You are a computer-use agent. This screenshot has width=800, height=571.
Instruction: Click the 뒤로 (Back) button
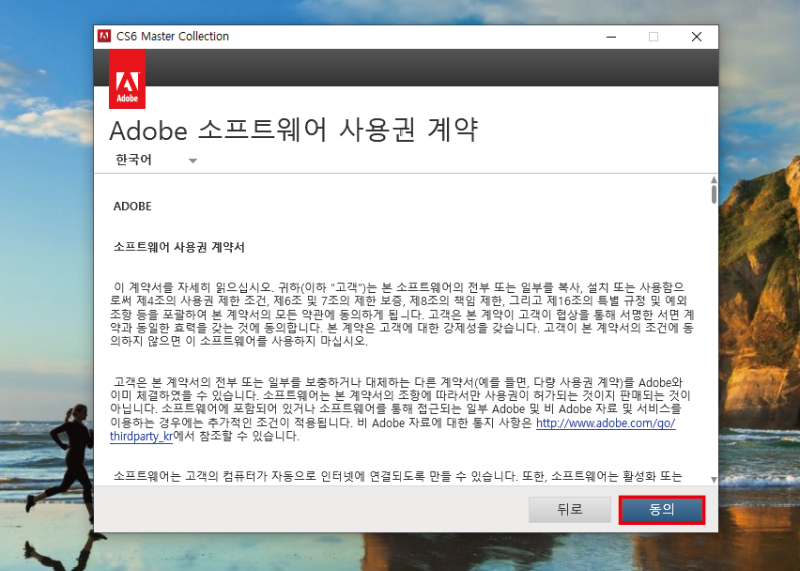(569, 509)
